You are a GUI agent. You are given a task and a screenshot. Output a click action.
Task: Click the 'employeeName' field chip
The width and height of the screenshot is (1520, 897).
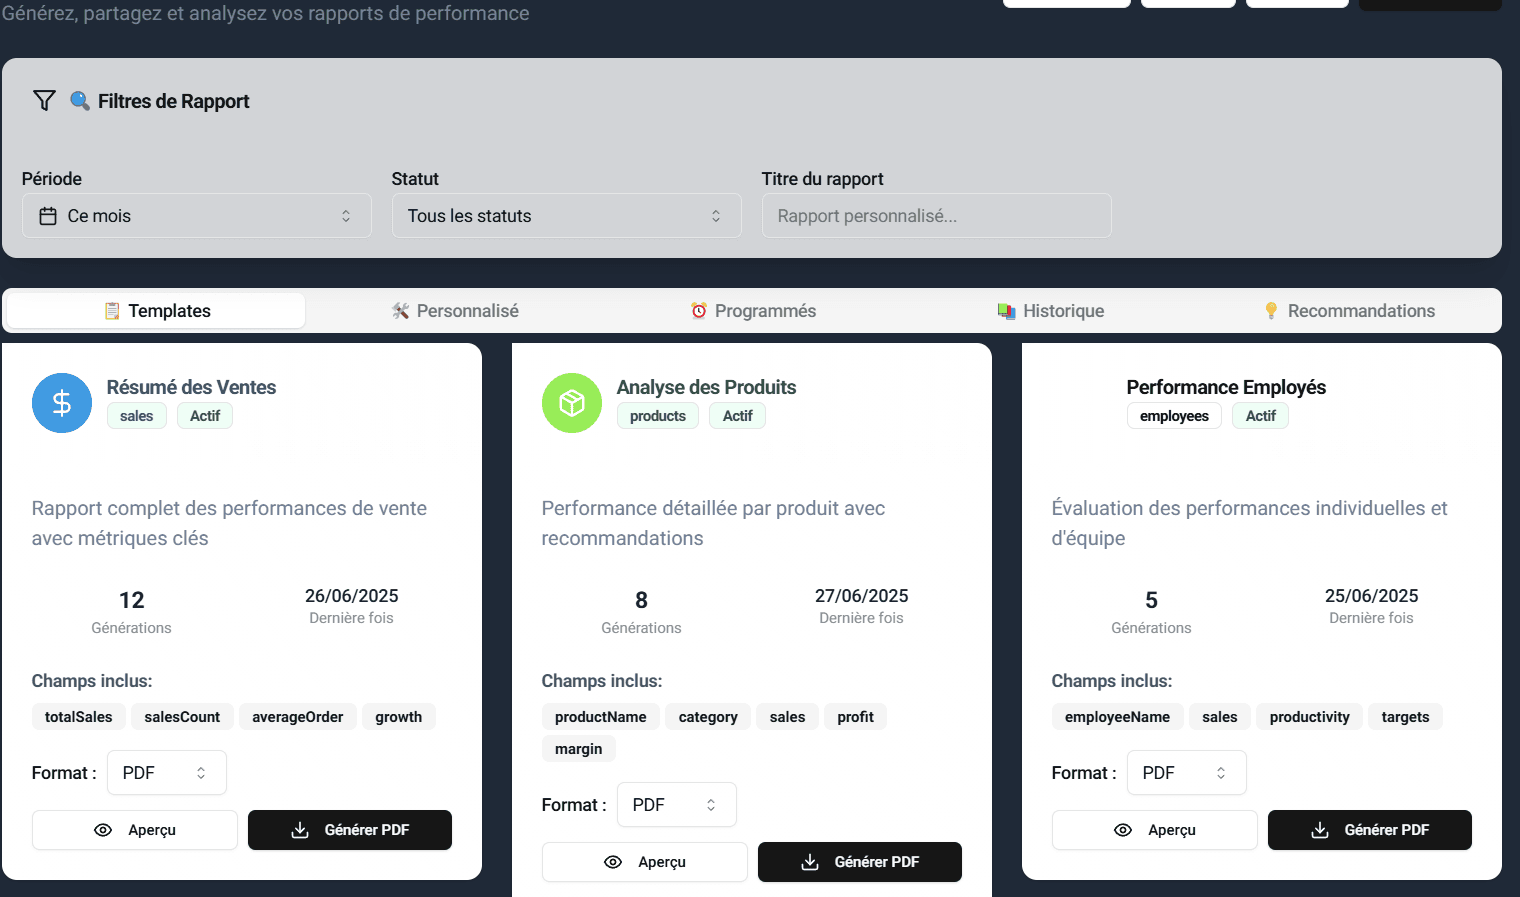[1118, 717]
